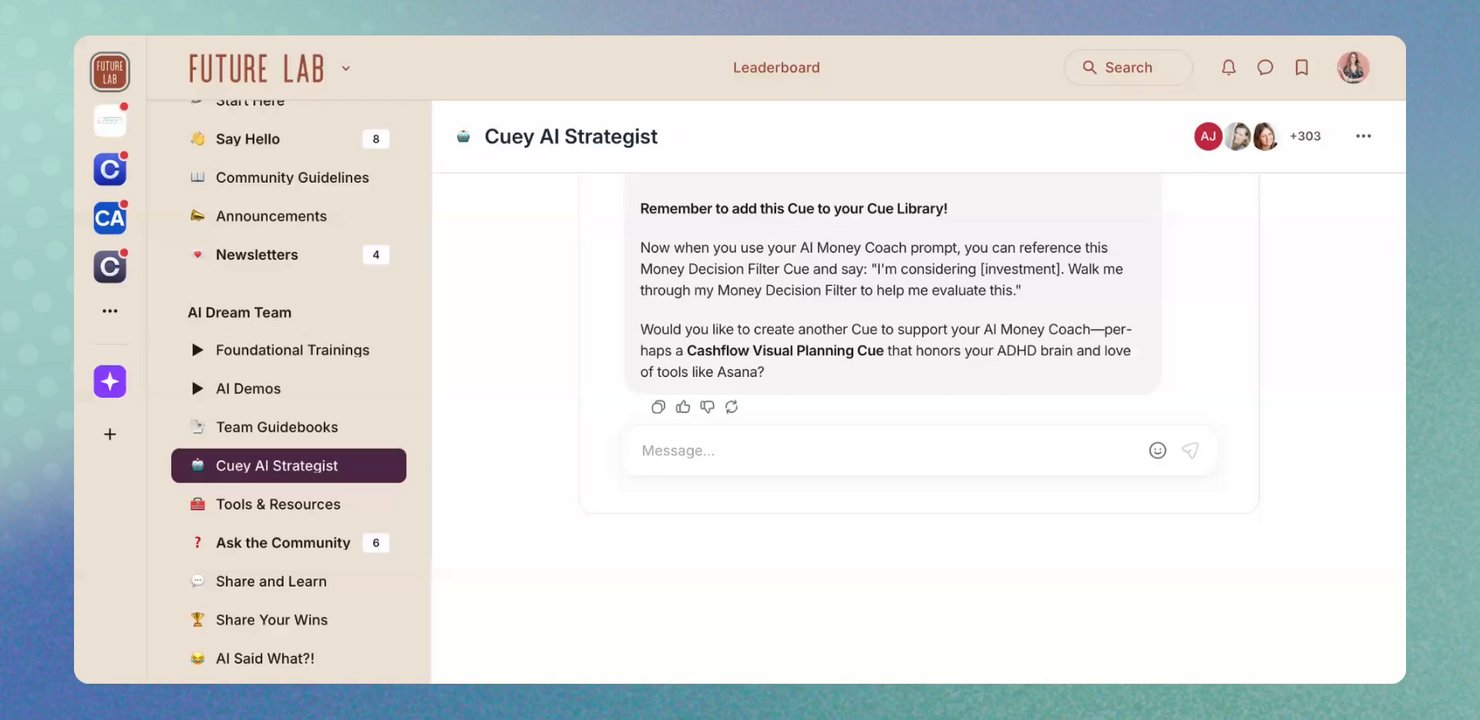Switch to the CA community icon
Screen dimensions: 1480x720
tap(110, 218)
